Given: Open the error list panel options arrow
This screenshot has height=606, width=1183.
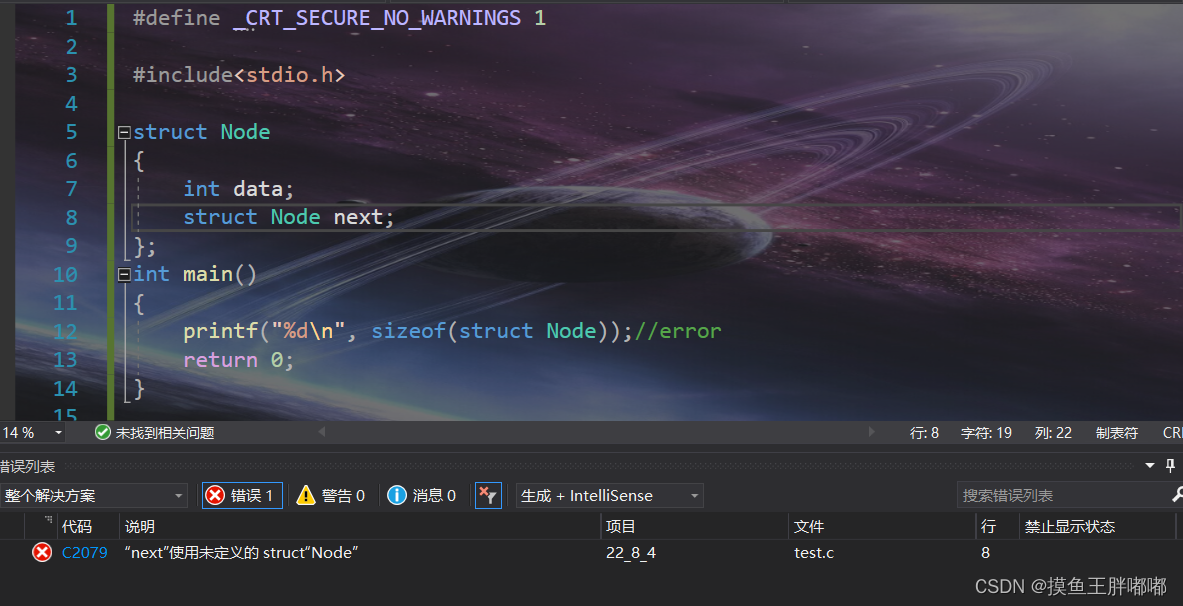Looking at the screenshot, I should coord(1150,466).
